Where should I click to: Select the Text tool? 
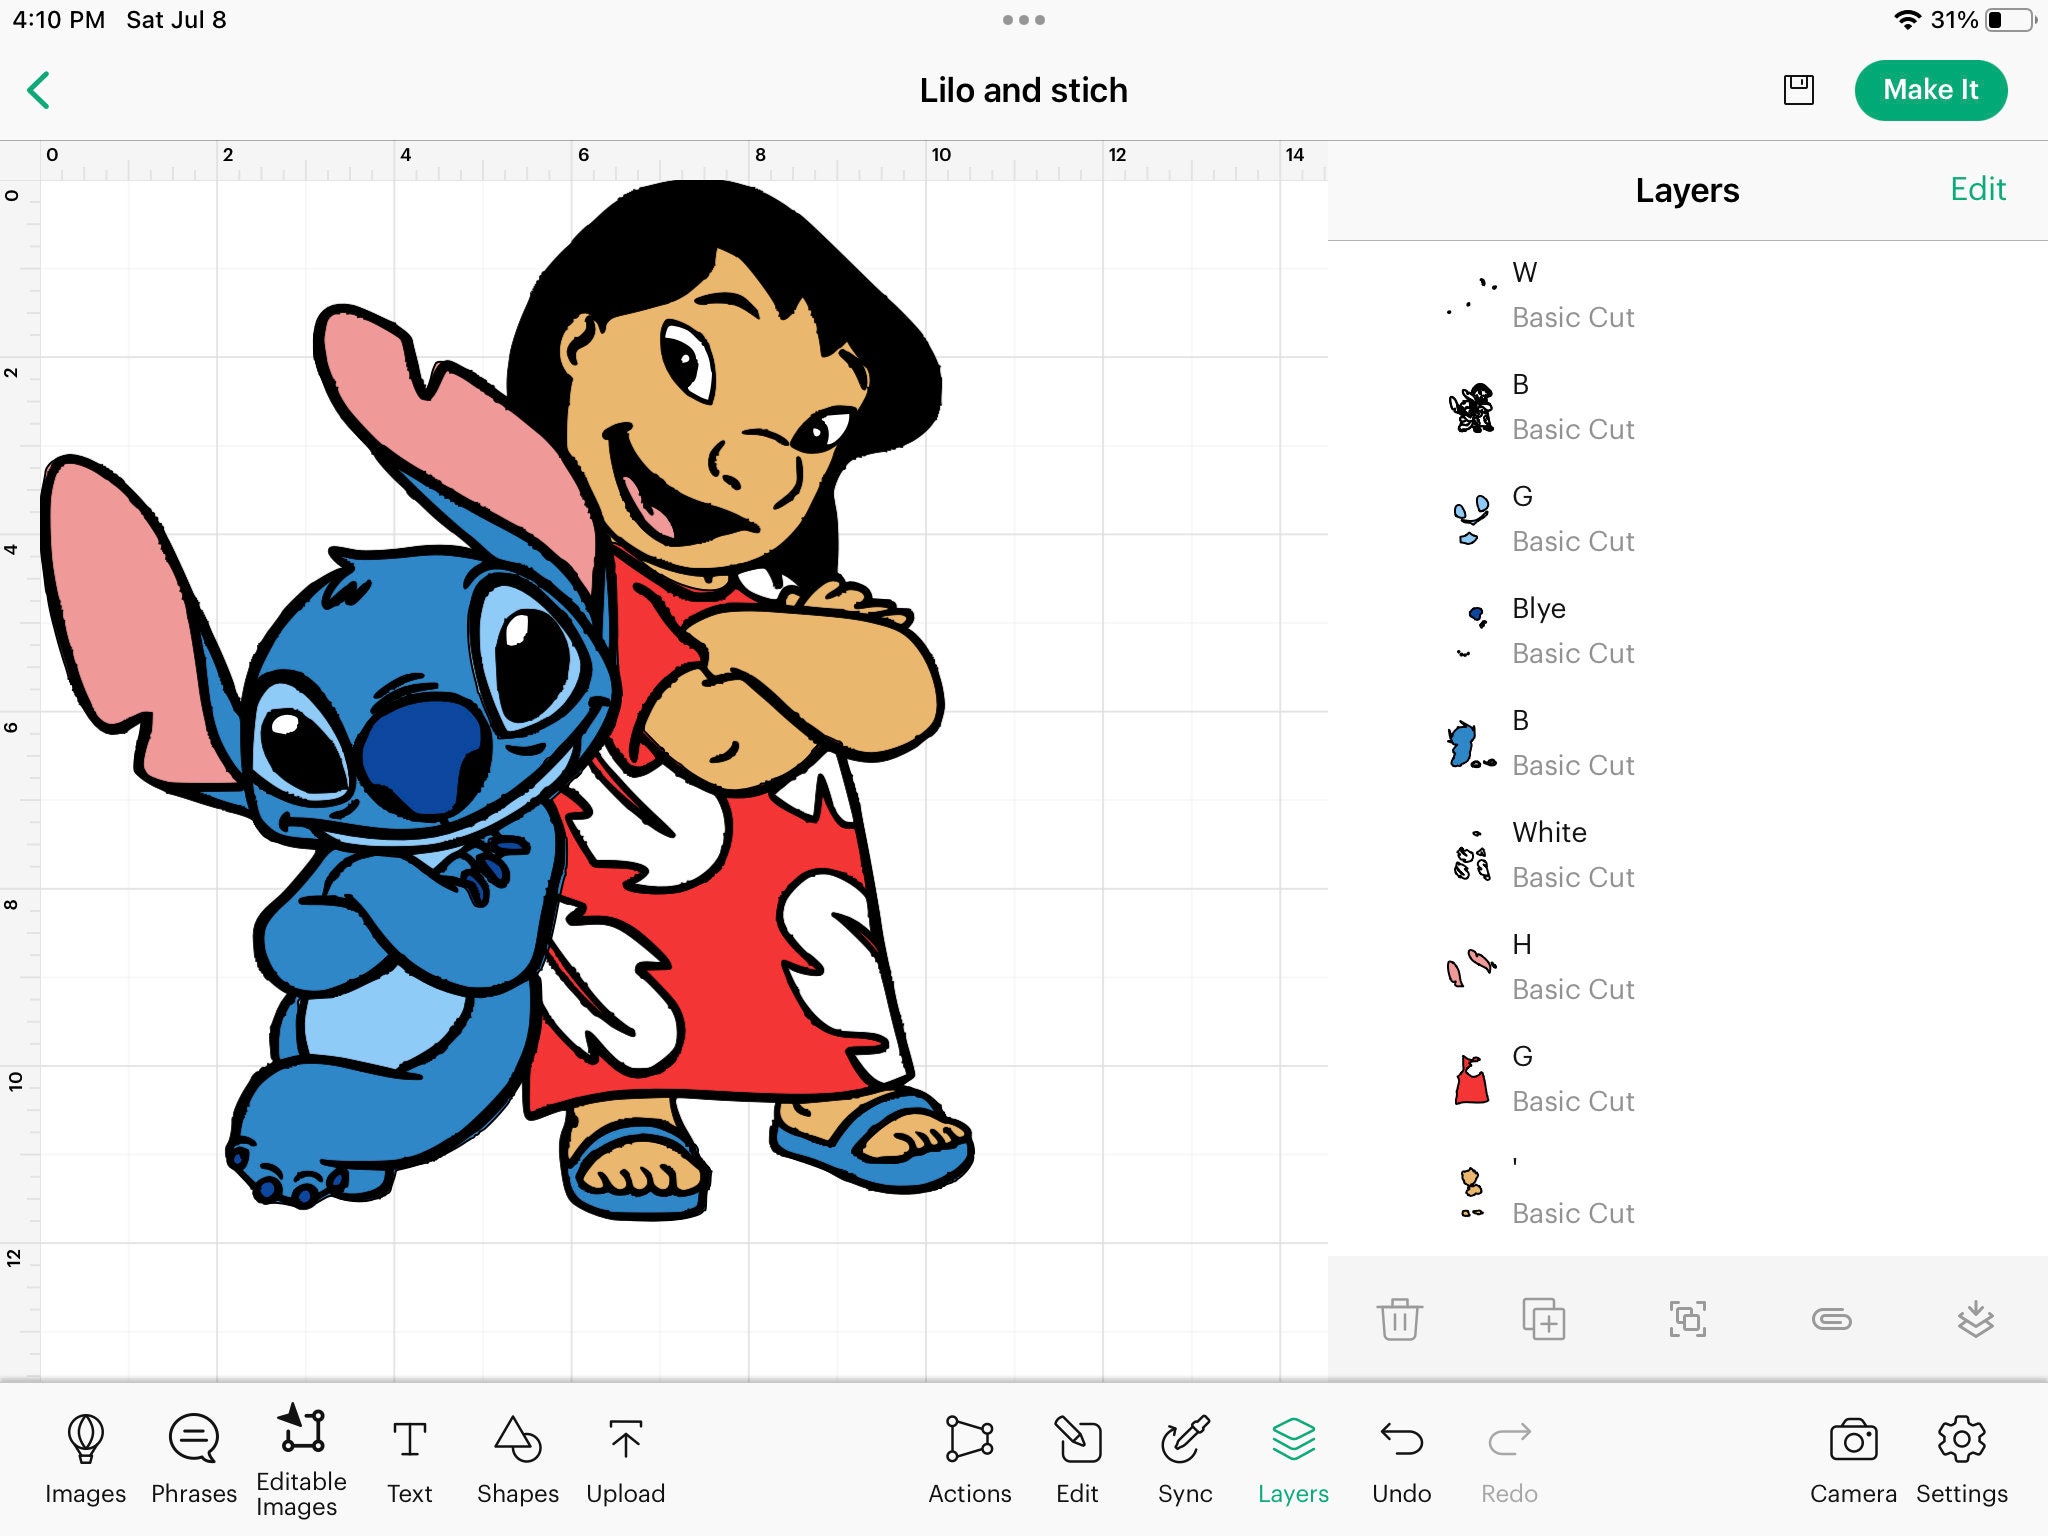410,1459
